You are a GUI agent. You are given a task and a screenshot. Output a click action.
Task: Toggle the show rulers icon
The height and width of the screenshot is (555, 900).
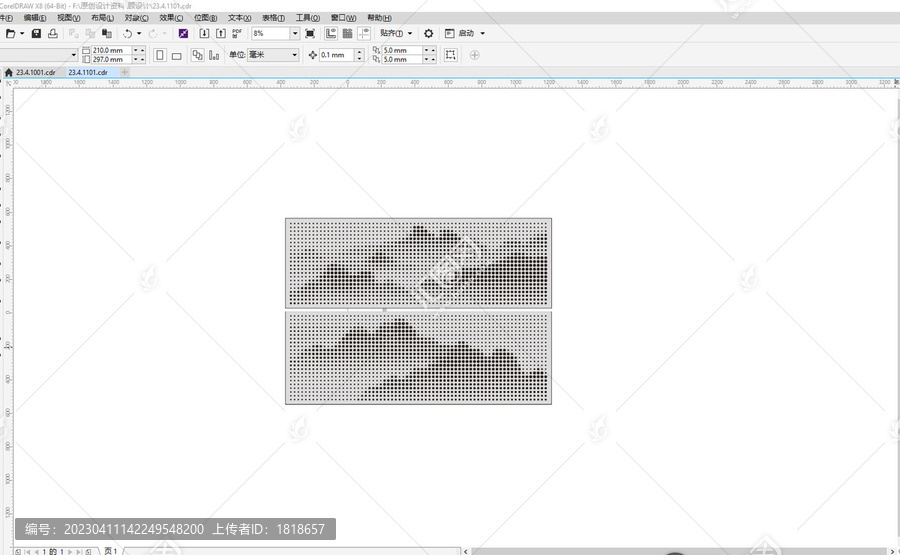pyautogui.click(x=331, y=34)
